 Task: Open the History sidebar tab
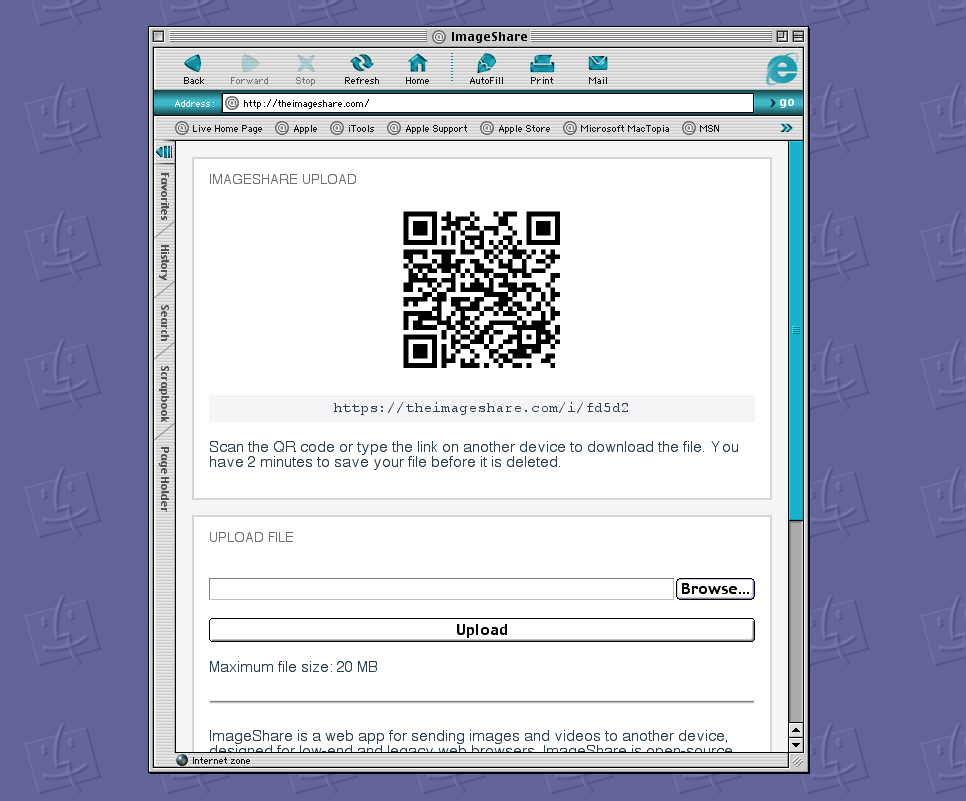pos(164,262)
